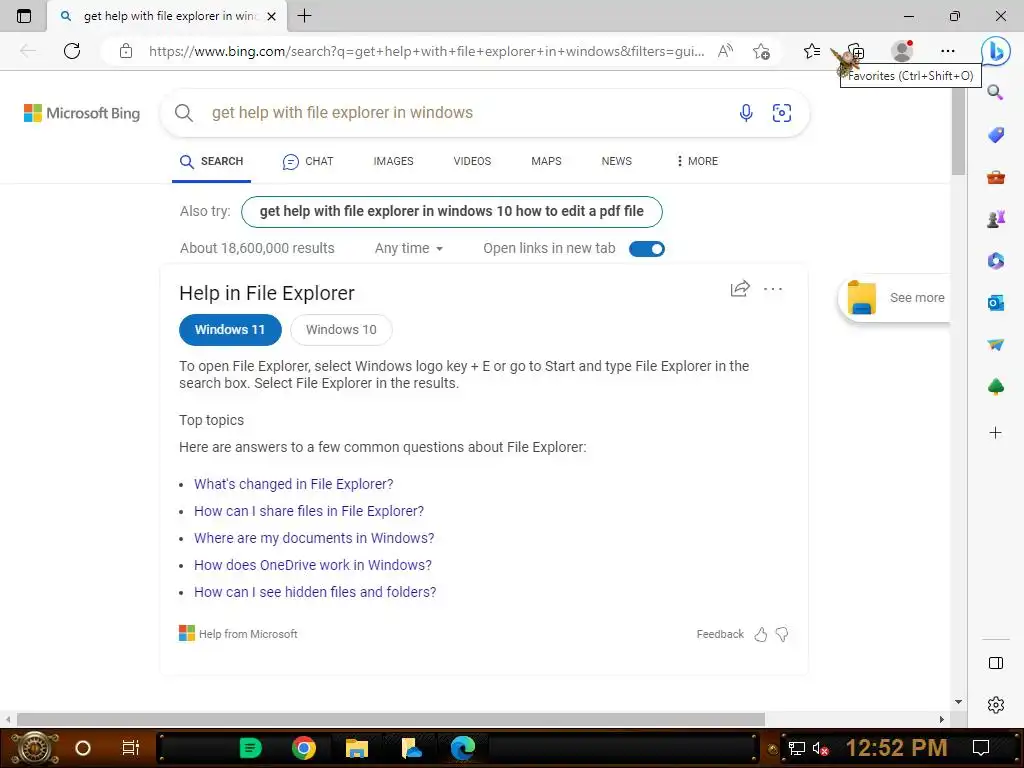1024x768 pixels.
Task: Open the sidebar Games chess icon
Action: [995, 219]
